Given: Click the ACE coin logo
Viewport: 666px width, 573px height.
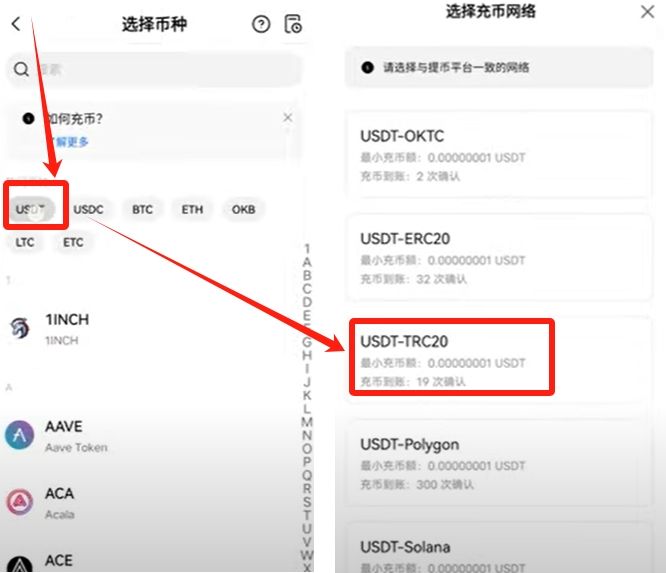Looking at the screenshot, I should pos(19,563).
